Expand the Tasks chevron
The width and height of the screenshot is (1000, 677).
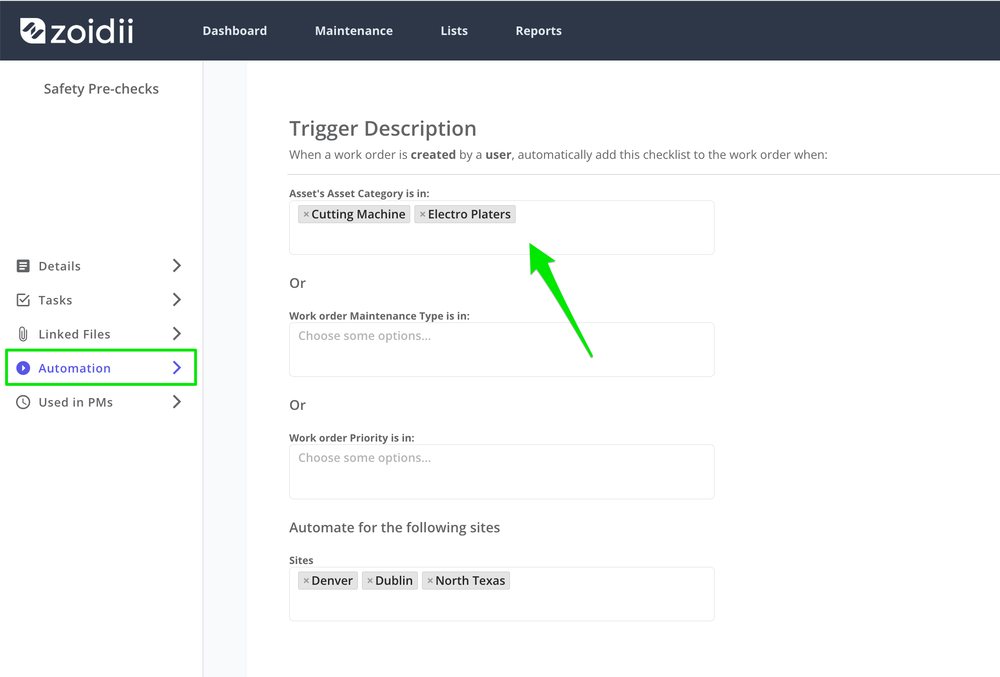coord(177,300)
